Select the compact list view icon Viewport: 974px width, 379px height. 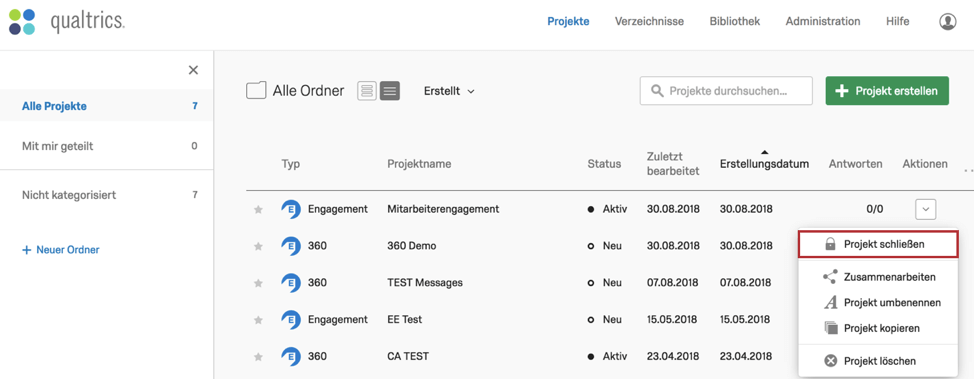(x=389, y=91)
